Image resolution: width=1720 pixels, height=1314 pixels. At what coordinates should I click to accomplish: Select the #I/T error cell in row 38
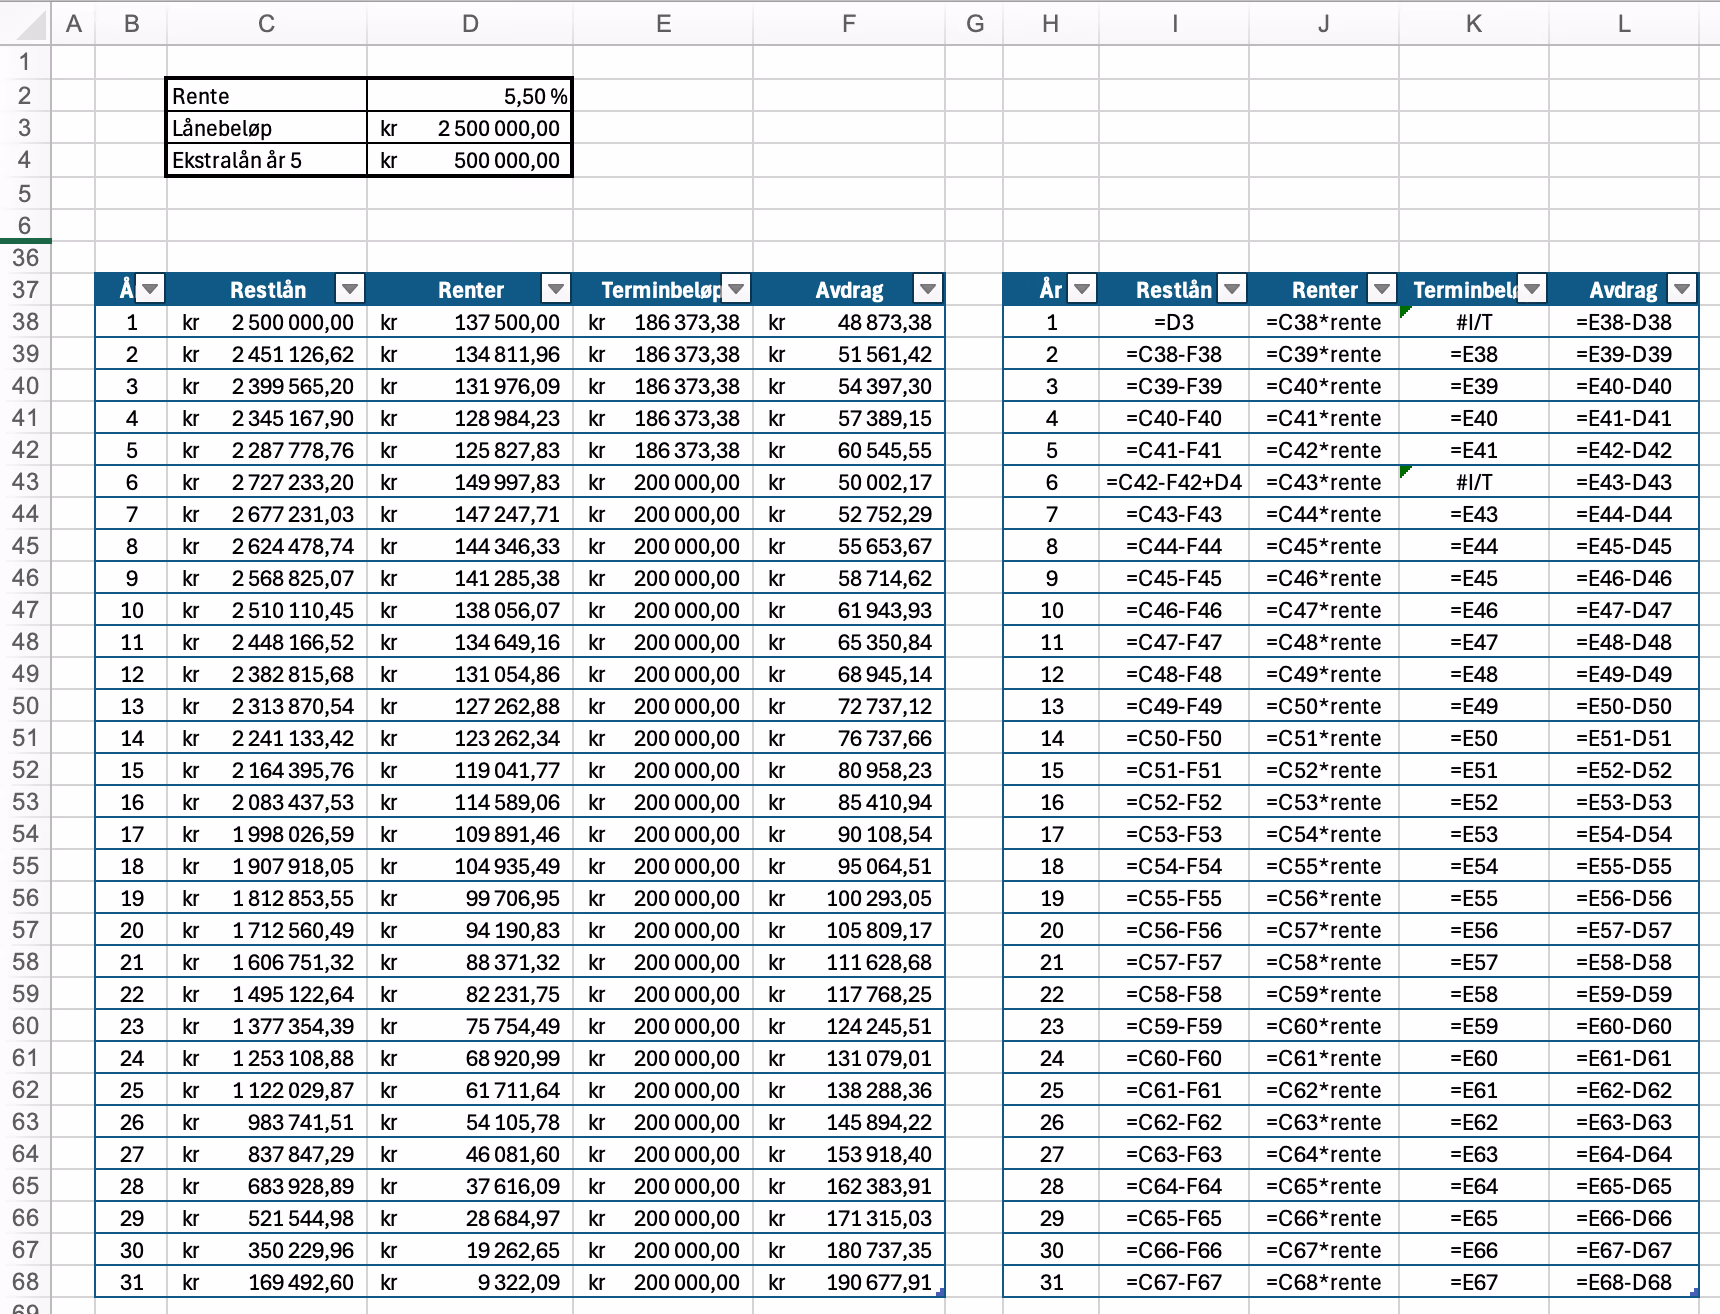tap(1474, 322)
